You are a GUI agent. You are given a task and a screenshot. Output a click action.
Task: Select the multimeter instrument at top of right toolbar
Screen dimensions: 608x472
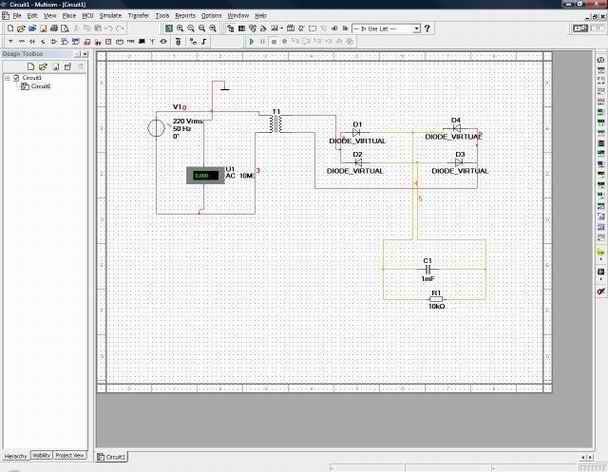click(600, 61)
